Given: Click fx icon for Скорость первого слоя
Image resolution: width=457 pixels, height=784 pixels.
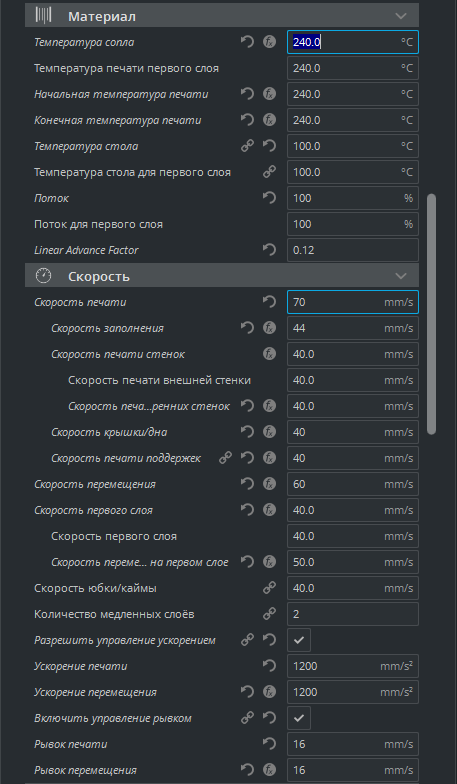Looking at the screenshot, I should point(270,510).
